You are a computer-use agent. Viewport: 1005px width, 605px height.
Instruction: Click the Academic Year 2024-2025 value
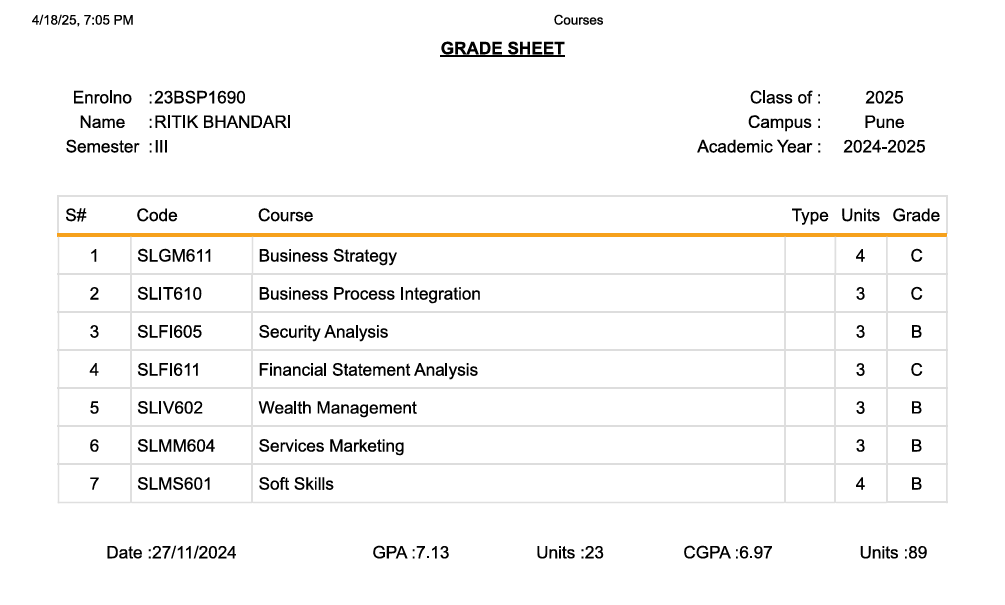(884, 147)
